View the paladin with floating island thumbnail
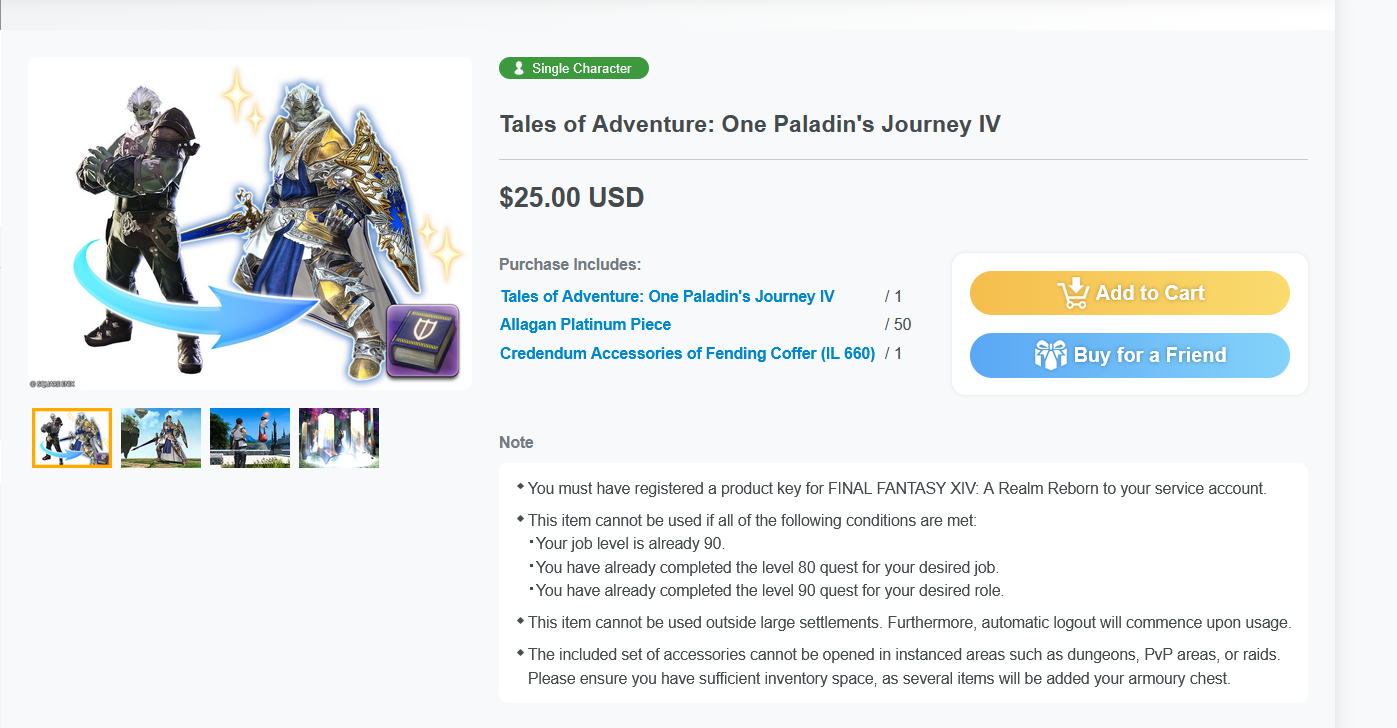The image size is (1397, 728). coord(161,438)
